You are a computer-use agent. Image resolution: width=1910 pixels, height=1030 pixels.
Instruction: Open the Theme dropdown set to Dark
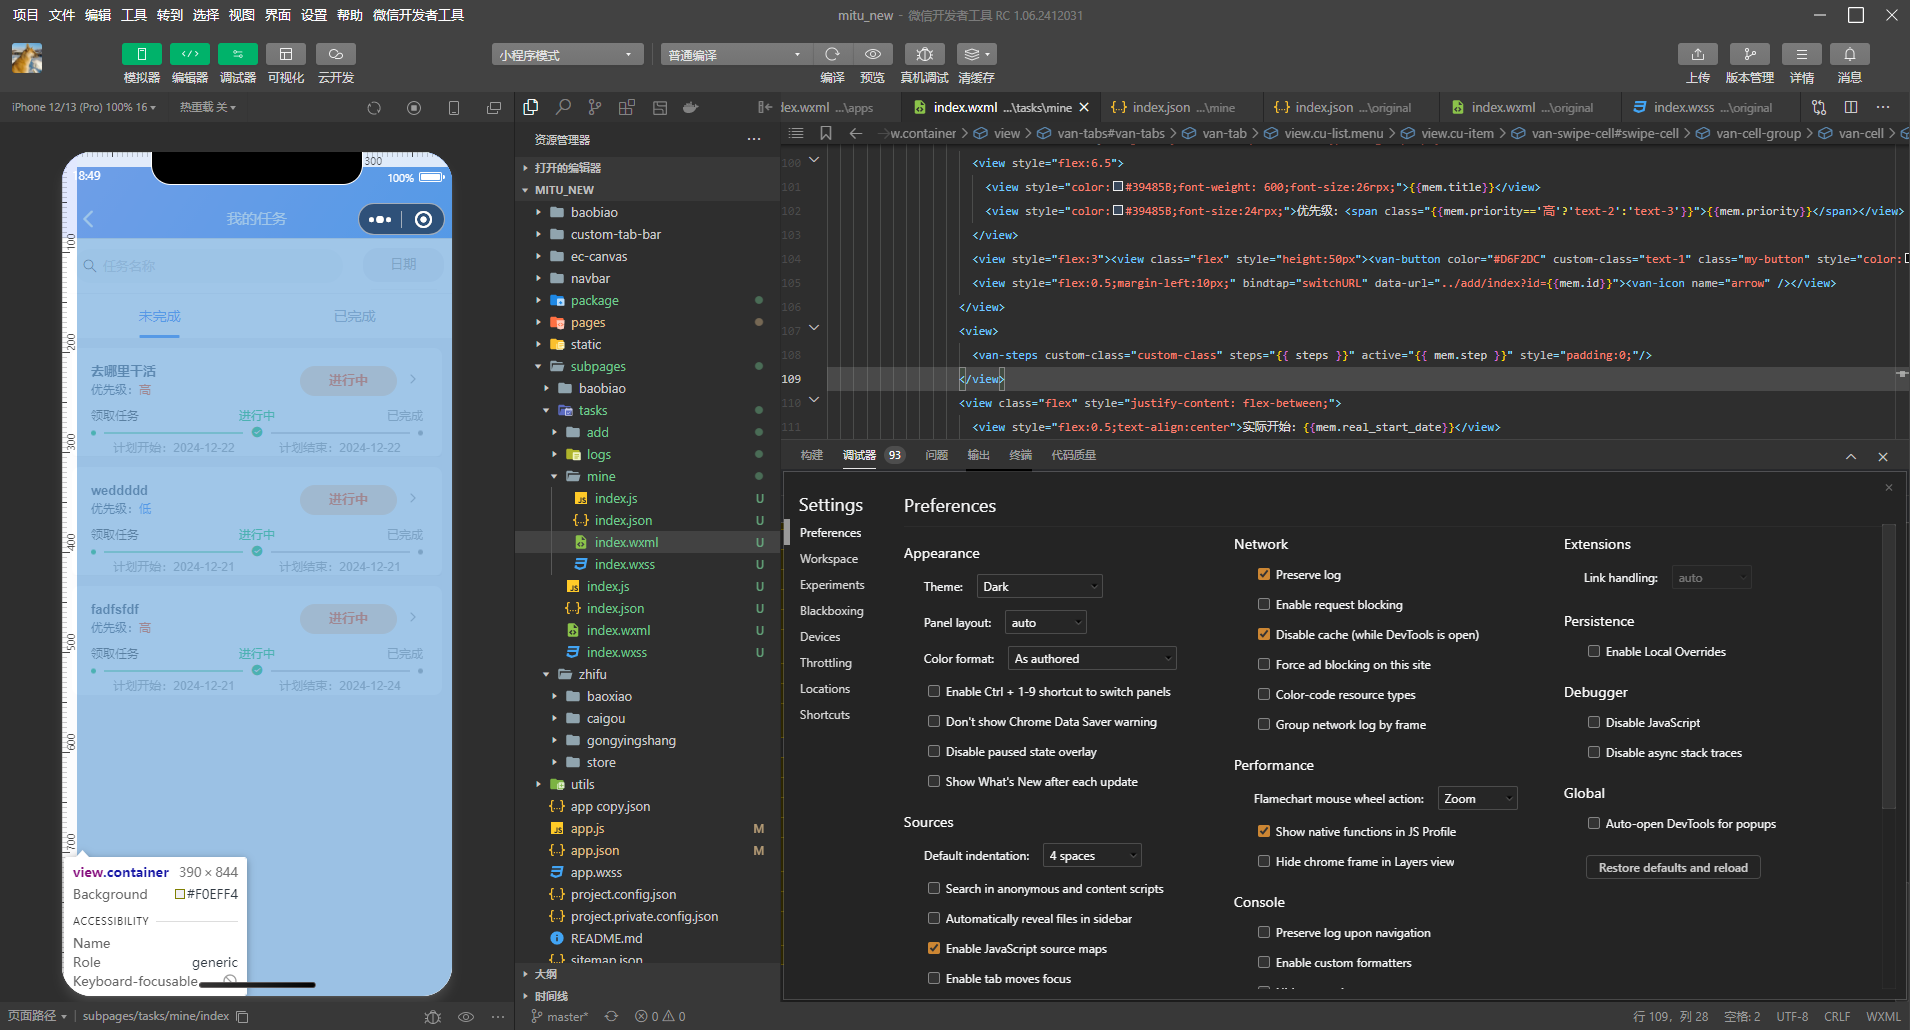click(x=1039, y=587)
